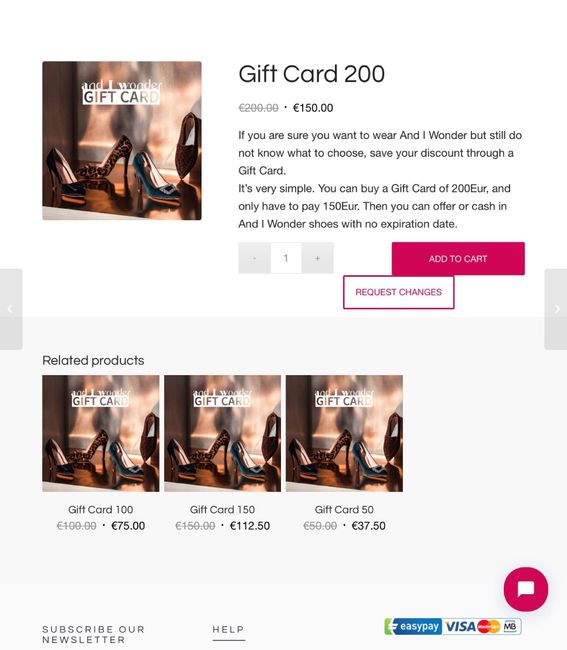Open Gift Card 50 product thumbnail
567x650 pixels.
tap(344, 433)
